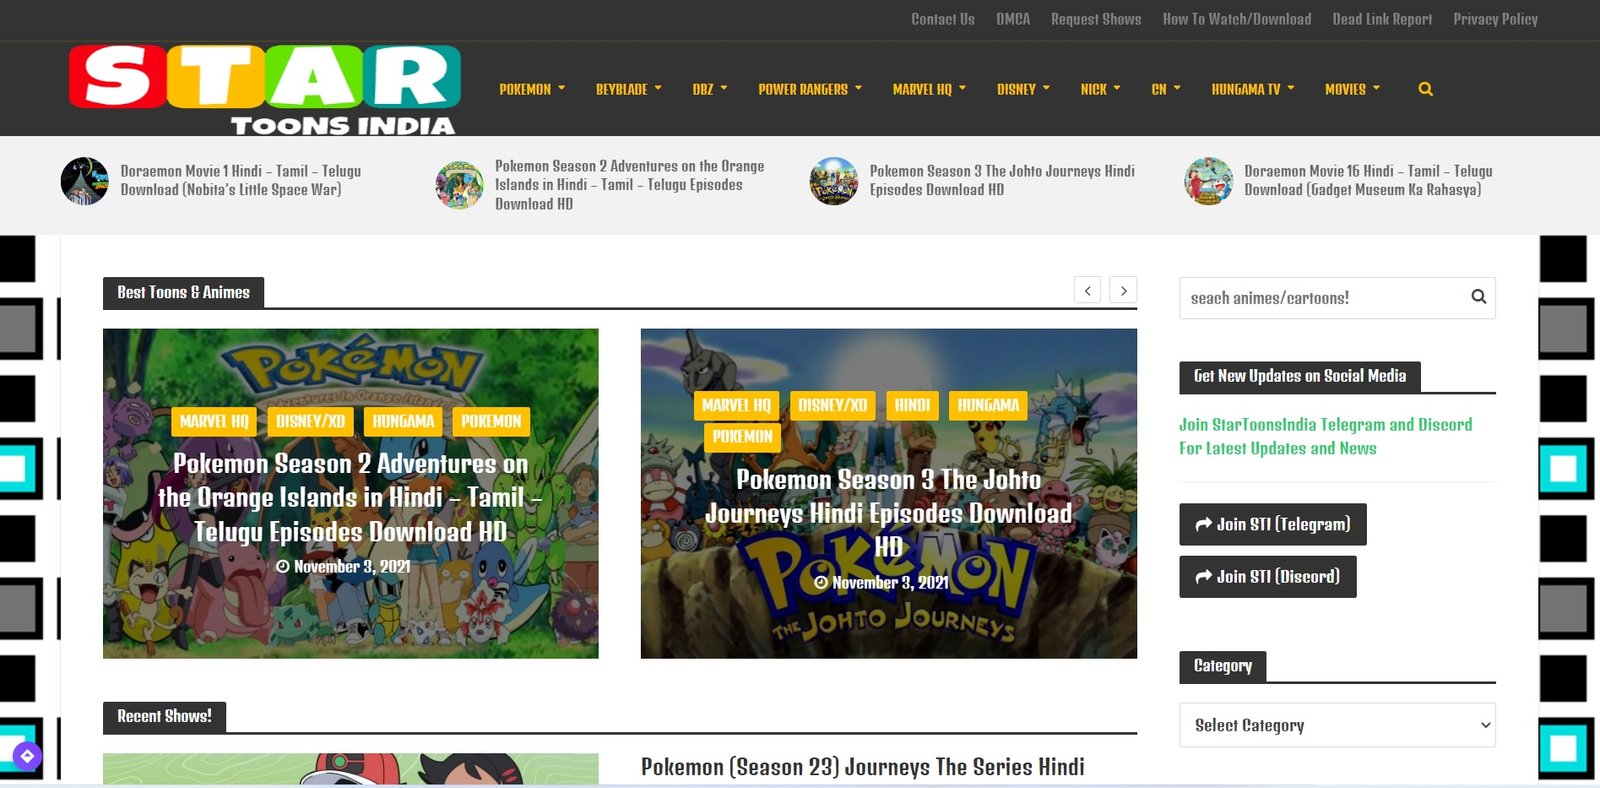The height and width of the screenshot is (788, 1600).
Task: Click the sidebar search magnifier button
Action: point(1478,297)
